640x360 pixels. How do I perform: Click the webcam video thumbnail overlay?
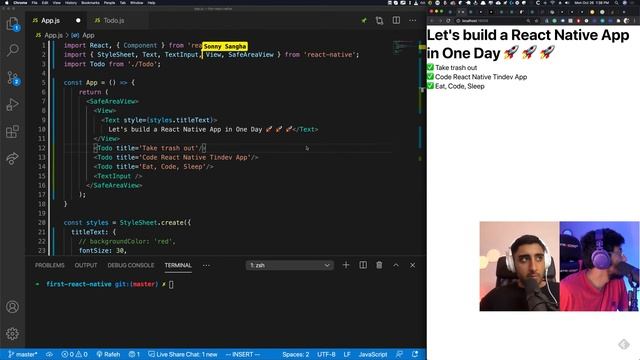coord(559,266)
